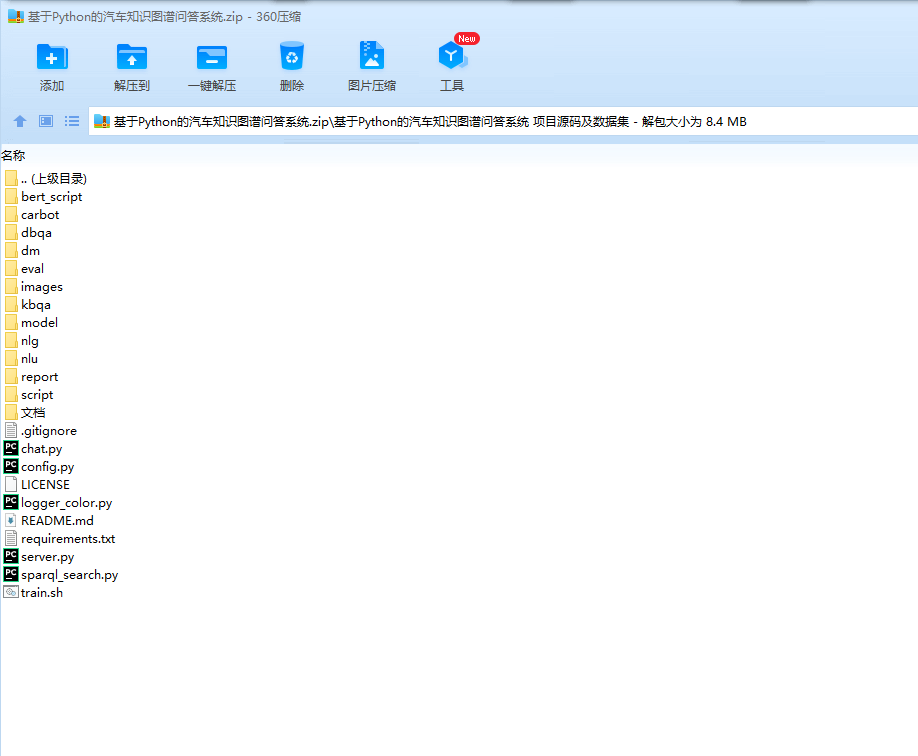Click the 添加 (Add) toolbar icon

point(52,57)
